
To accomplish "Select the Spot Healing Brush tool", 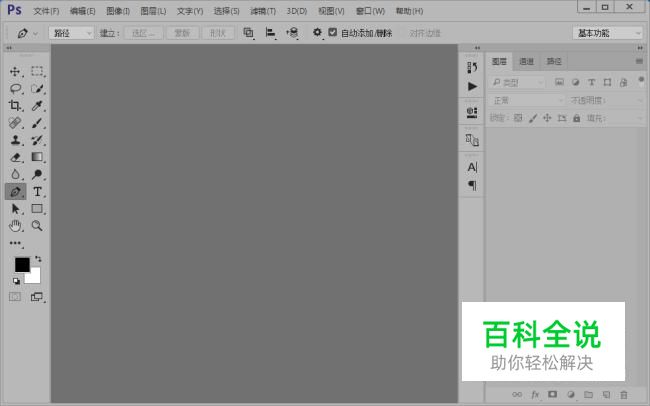I will pyautogui.click(x=15, y=123).
